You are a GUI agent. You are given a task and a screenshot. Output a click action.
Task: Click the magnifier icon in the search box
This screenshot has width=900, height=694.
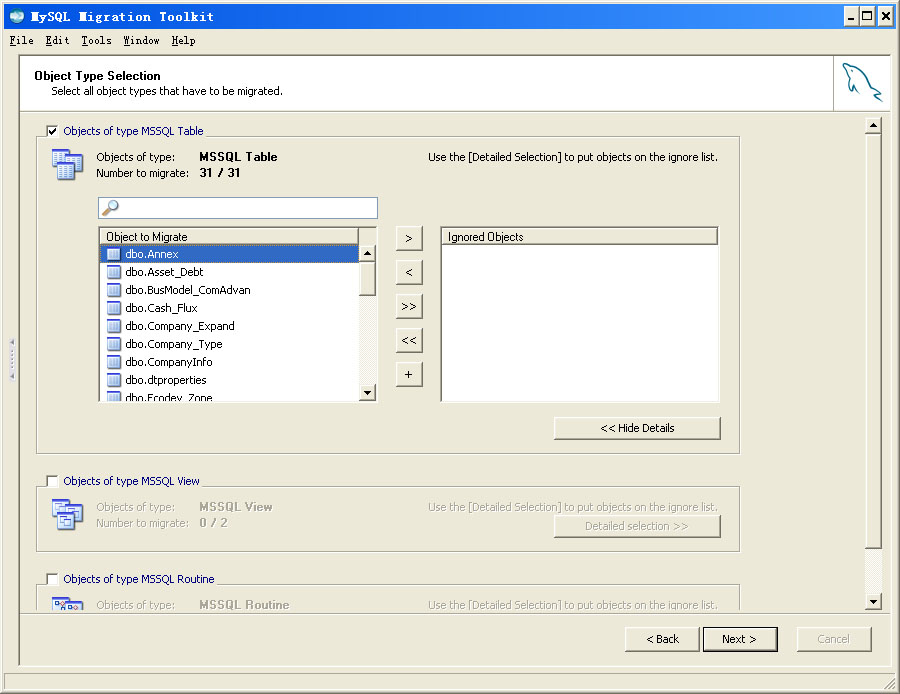pos(108,207)
